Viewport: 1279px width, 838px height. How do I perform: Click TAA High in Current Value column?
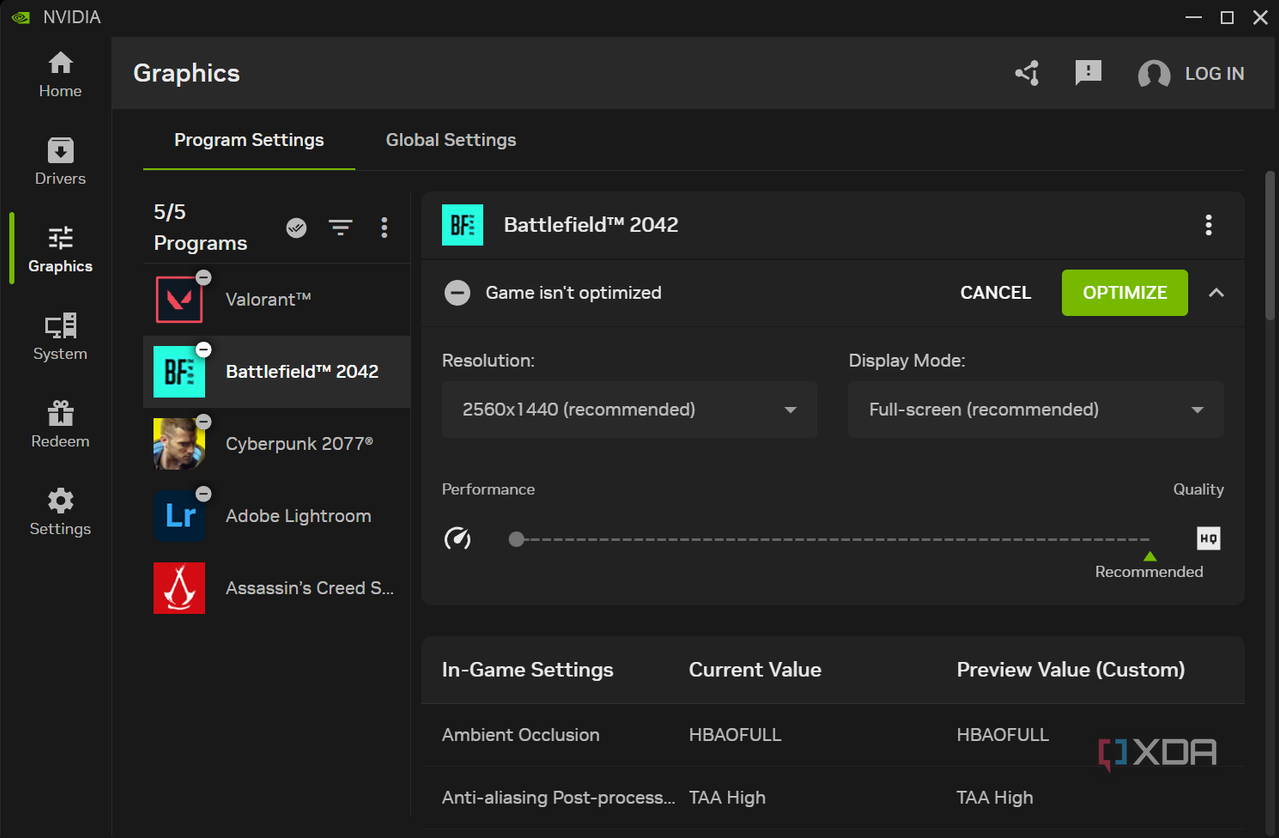click(727, 798)
